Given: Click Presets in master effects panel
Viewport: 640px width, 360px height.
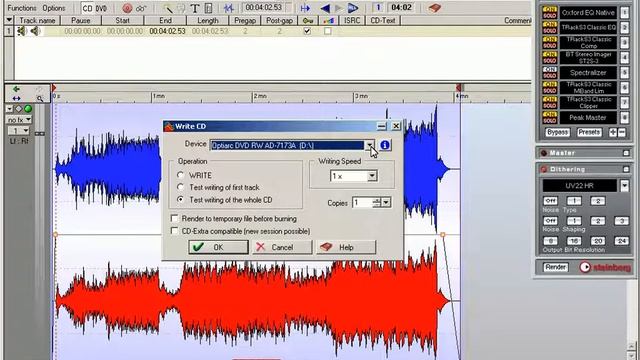Looking at the screenshot, I should coord(589,132).
